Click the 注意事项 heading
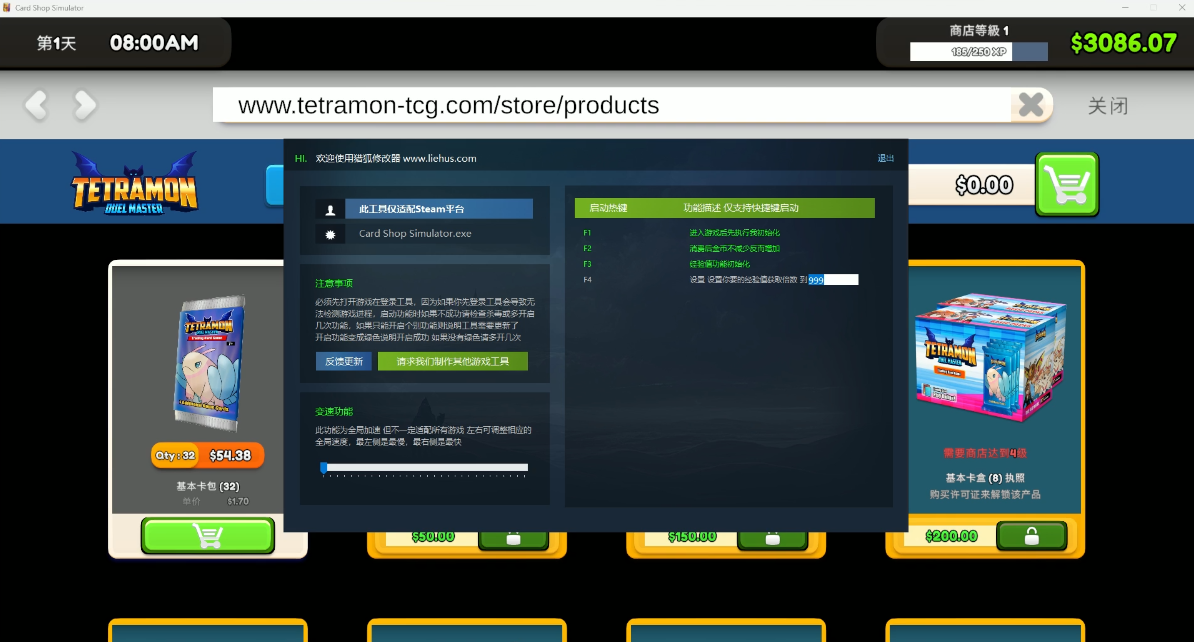1194x642 pixels. pos(334,283)
